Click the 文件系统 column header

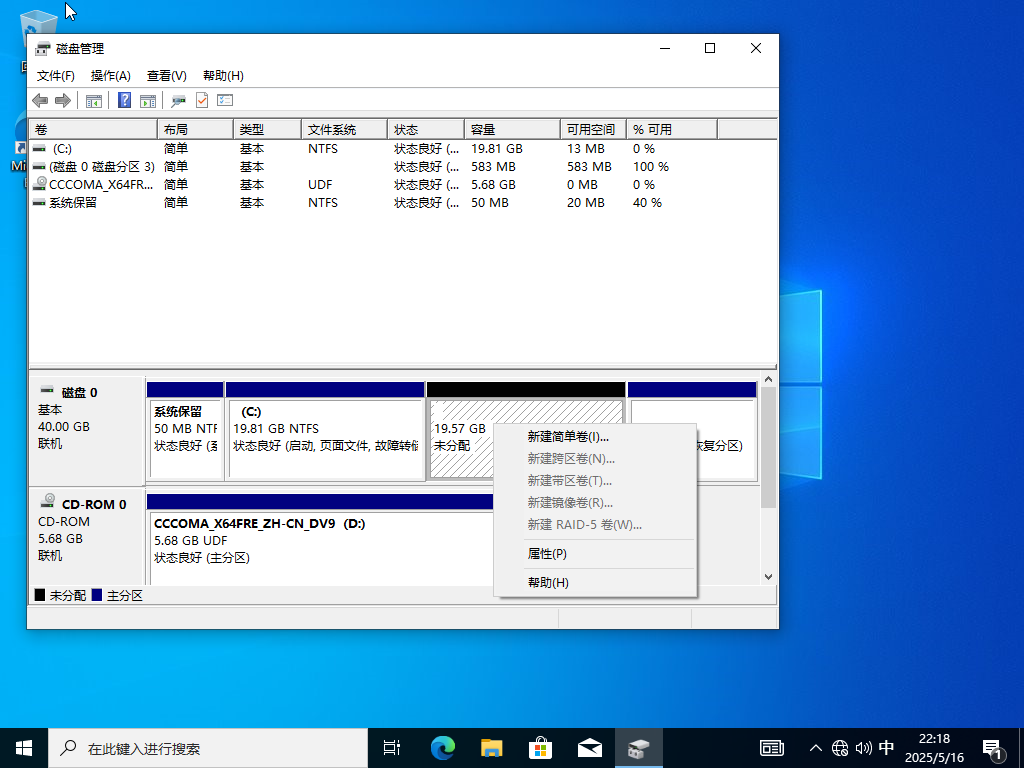pos(344,129)
